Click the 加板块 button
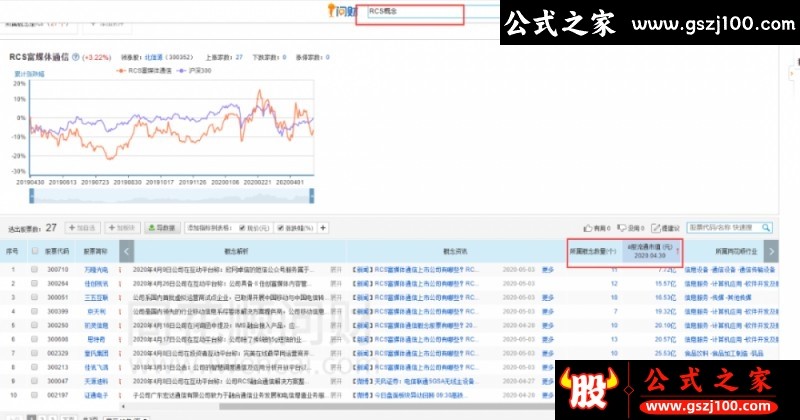Screen dimensions: 800x420 point(122,228)
